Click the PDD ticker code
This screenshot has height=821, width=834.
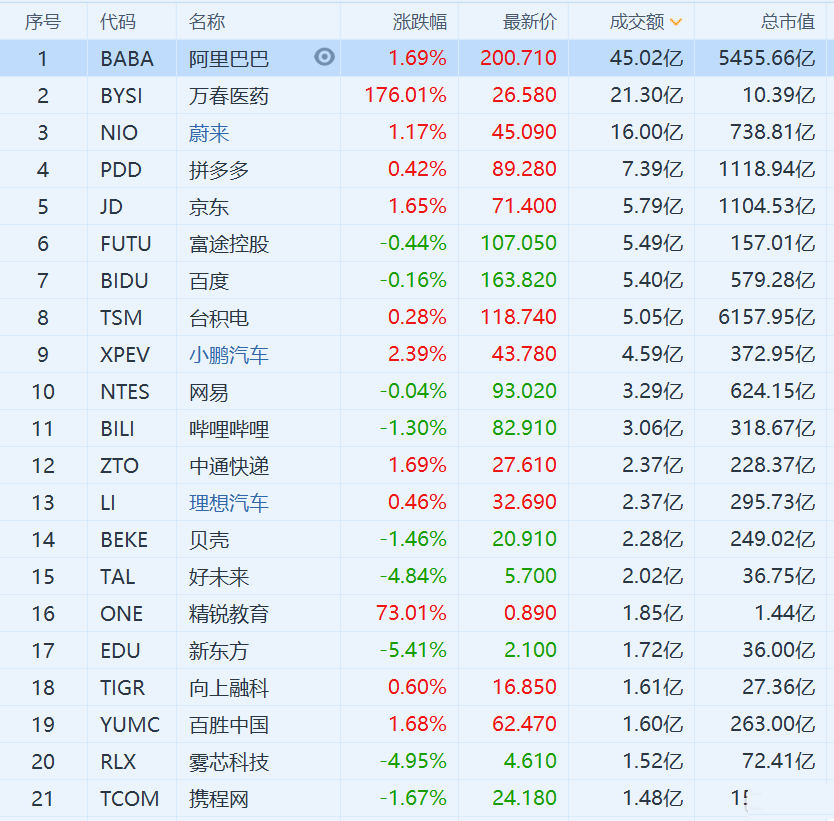coord(121,170)
